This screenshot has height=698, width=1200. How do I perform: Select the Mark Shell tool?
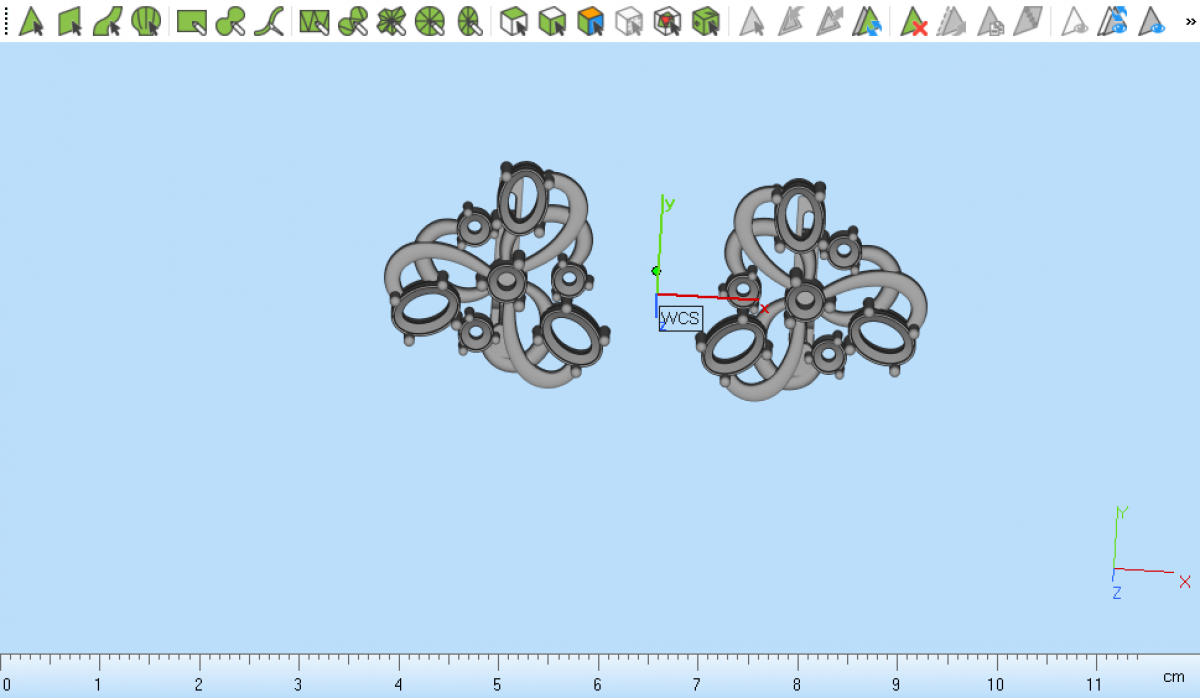point(146,20)
